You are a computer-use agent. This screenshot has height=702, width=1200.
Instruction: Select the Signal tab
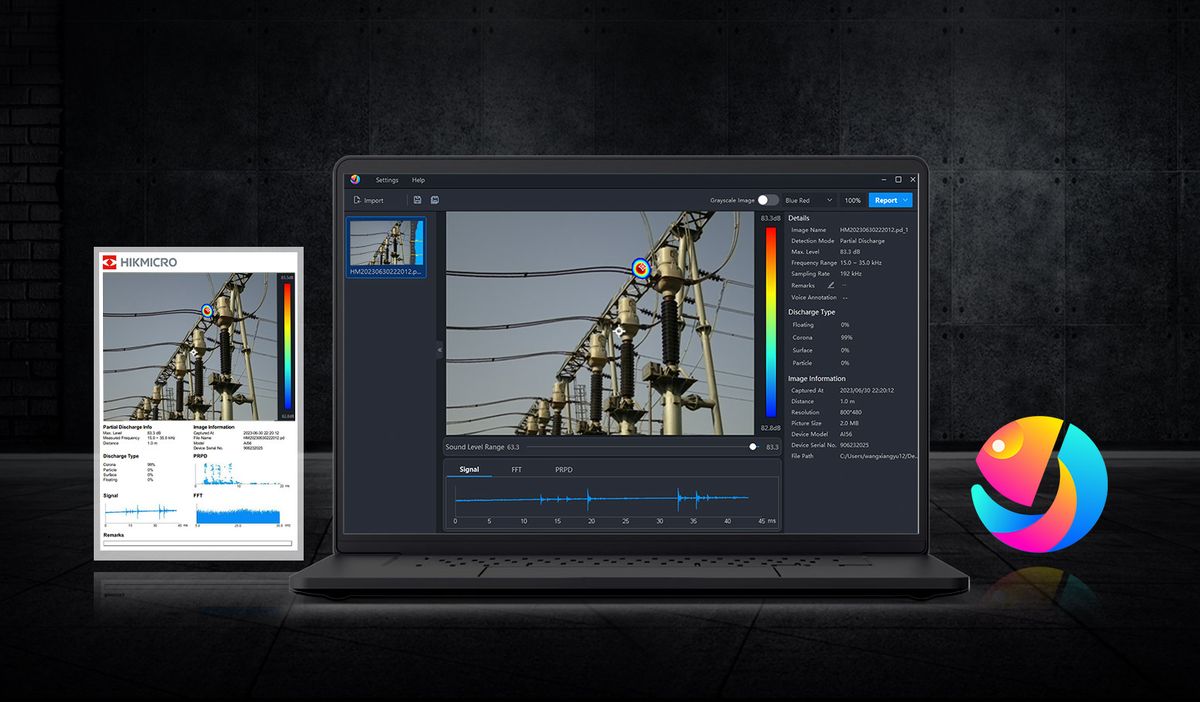tap(468, 469)
